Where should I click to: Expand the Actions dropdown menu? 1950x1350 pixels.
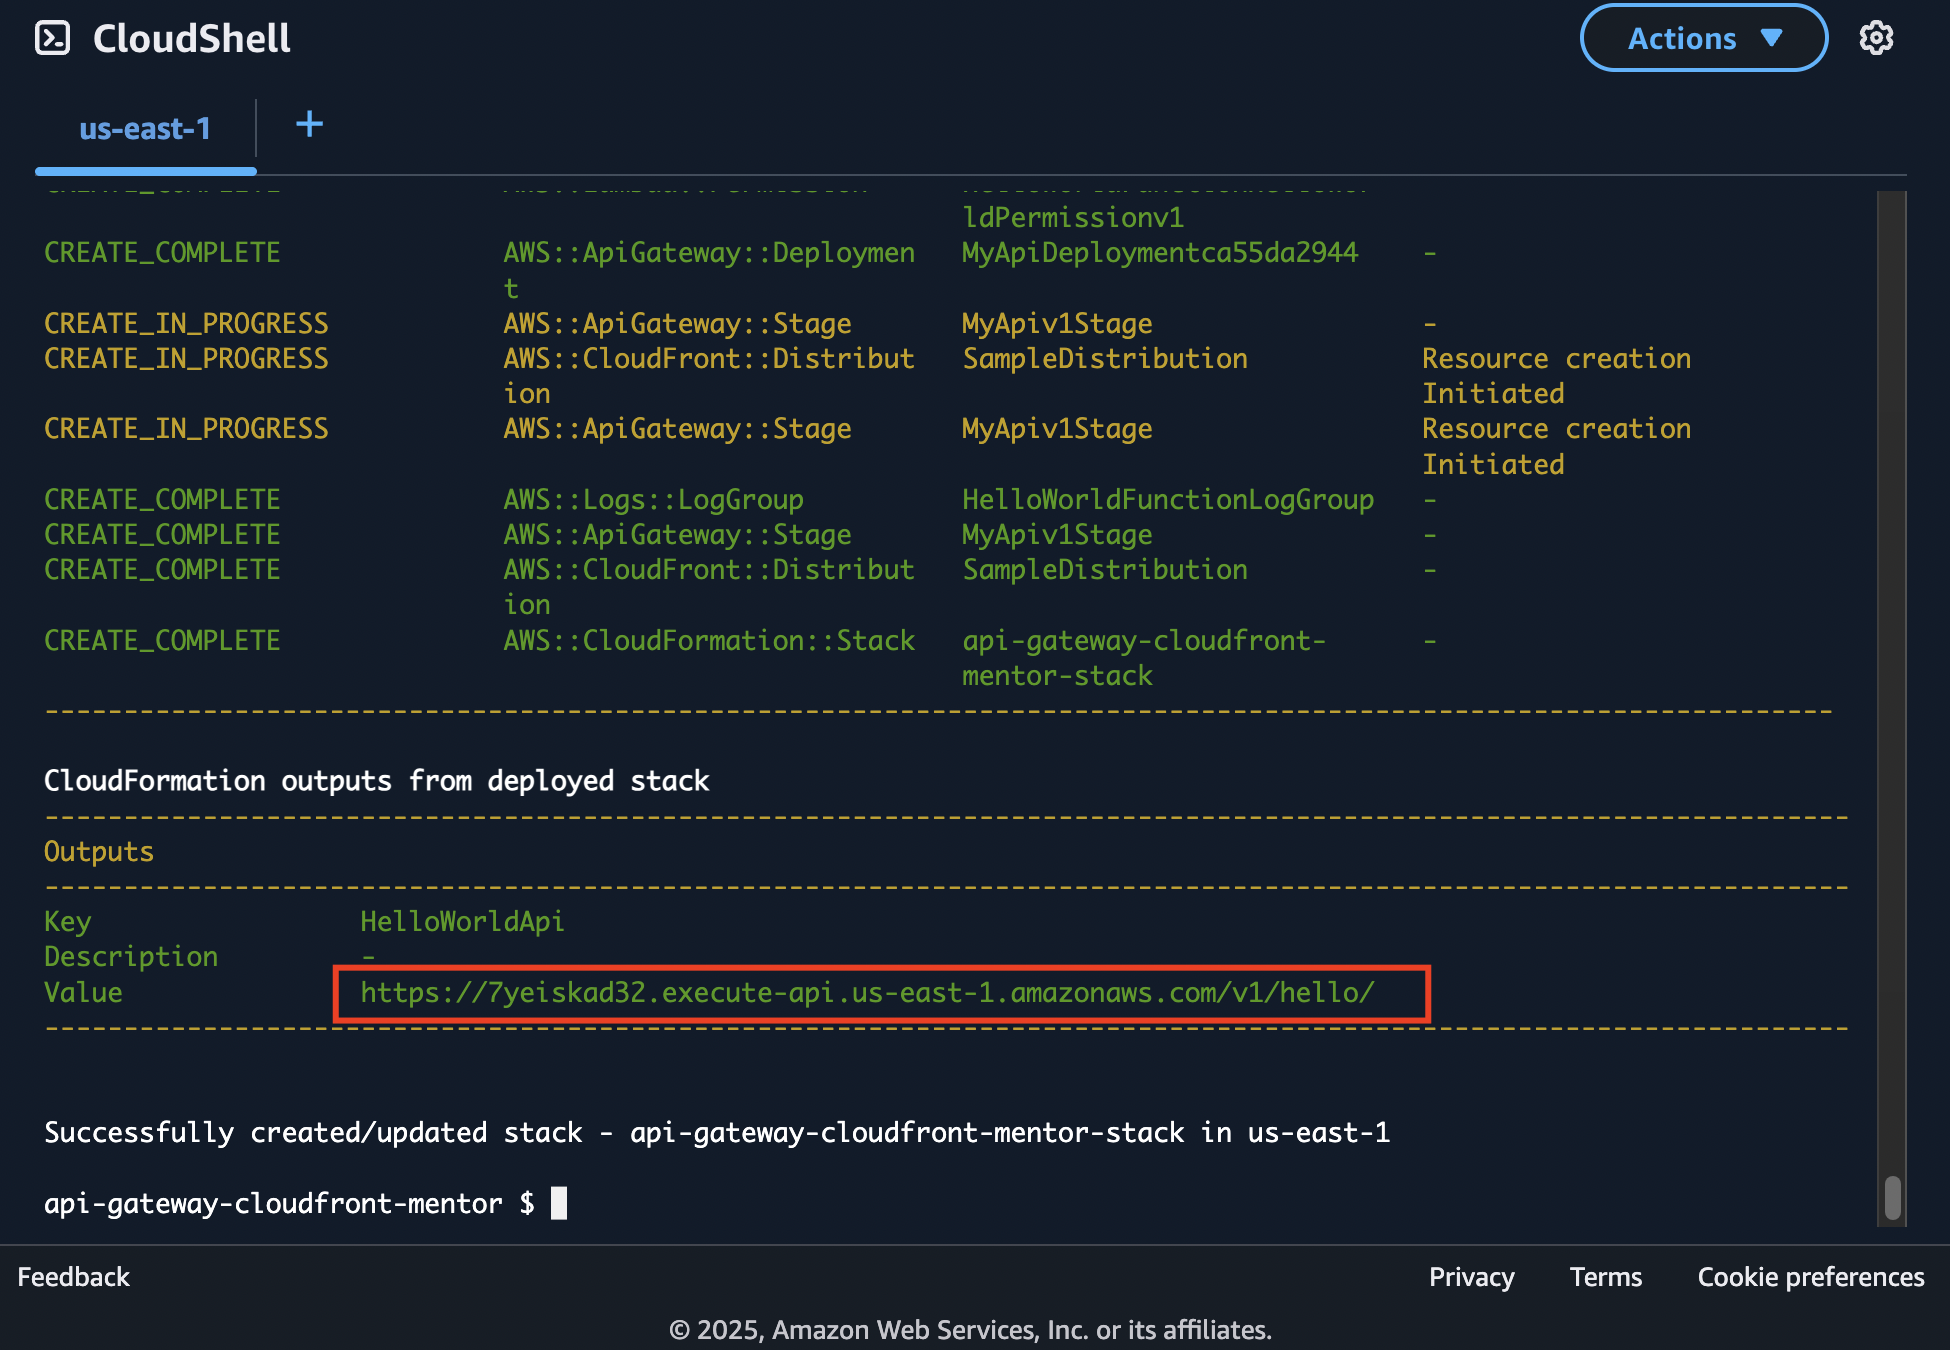(1703, 38)
